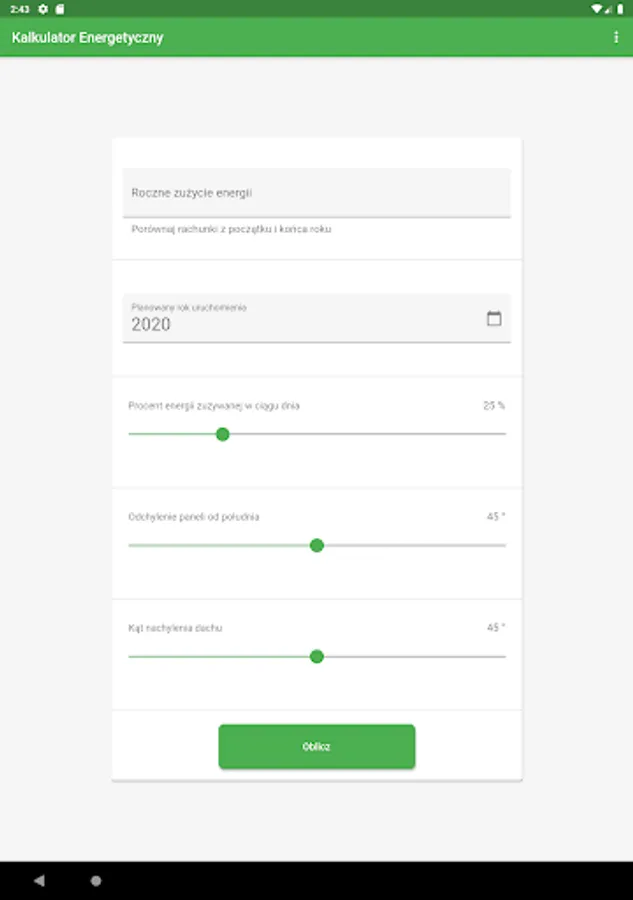Screen dimensions: 633x900
Task: Click the roof tilt angle slider thumb
Action: coord(317,656)
